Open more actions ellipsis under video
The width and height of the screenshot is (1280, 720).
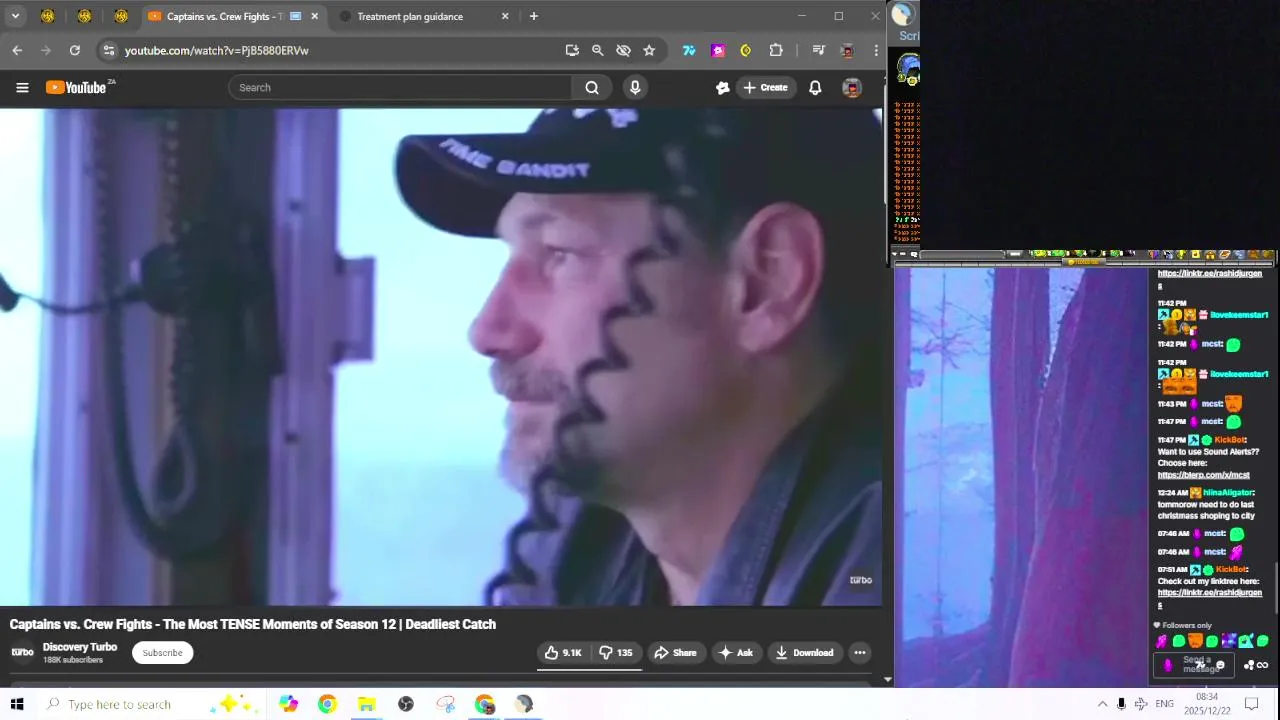(x=860, y=653)
